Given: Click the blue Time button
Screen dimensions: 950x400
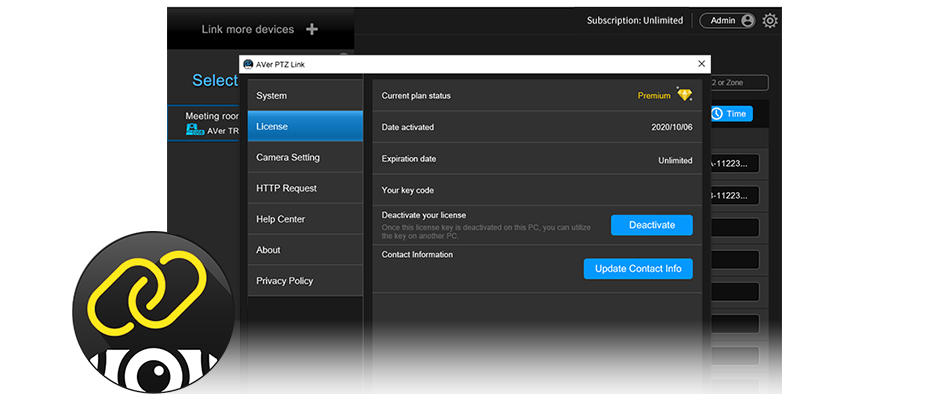Looking at the screenshot, I should pos(731,114).
